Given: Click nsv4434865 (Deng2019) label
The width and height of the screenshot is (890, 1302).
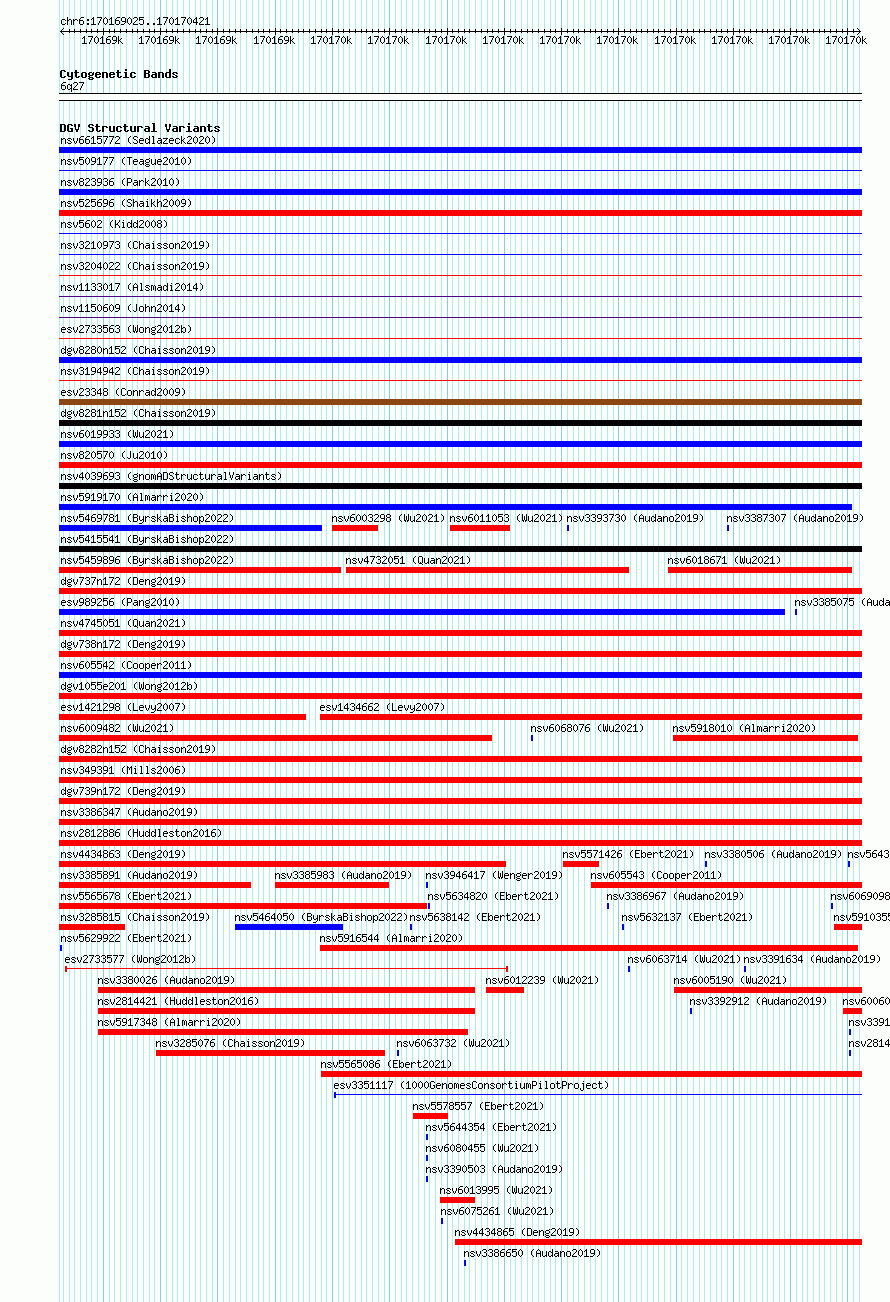Looking at the screenshot, I should pyautogui.click(x=517, y=1232).
